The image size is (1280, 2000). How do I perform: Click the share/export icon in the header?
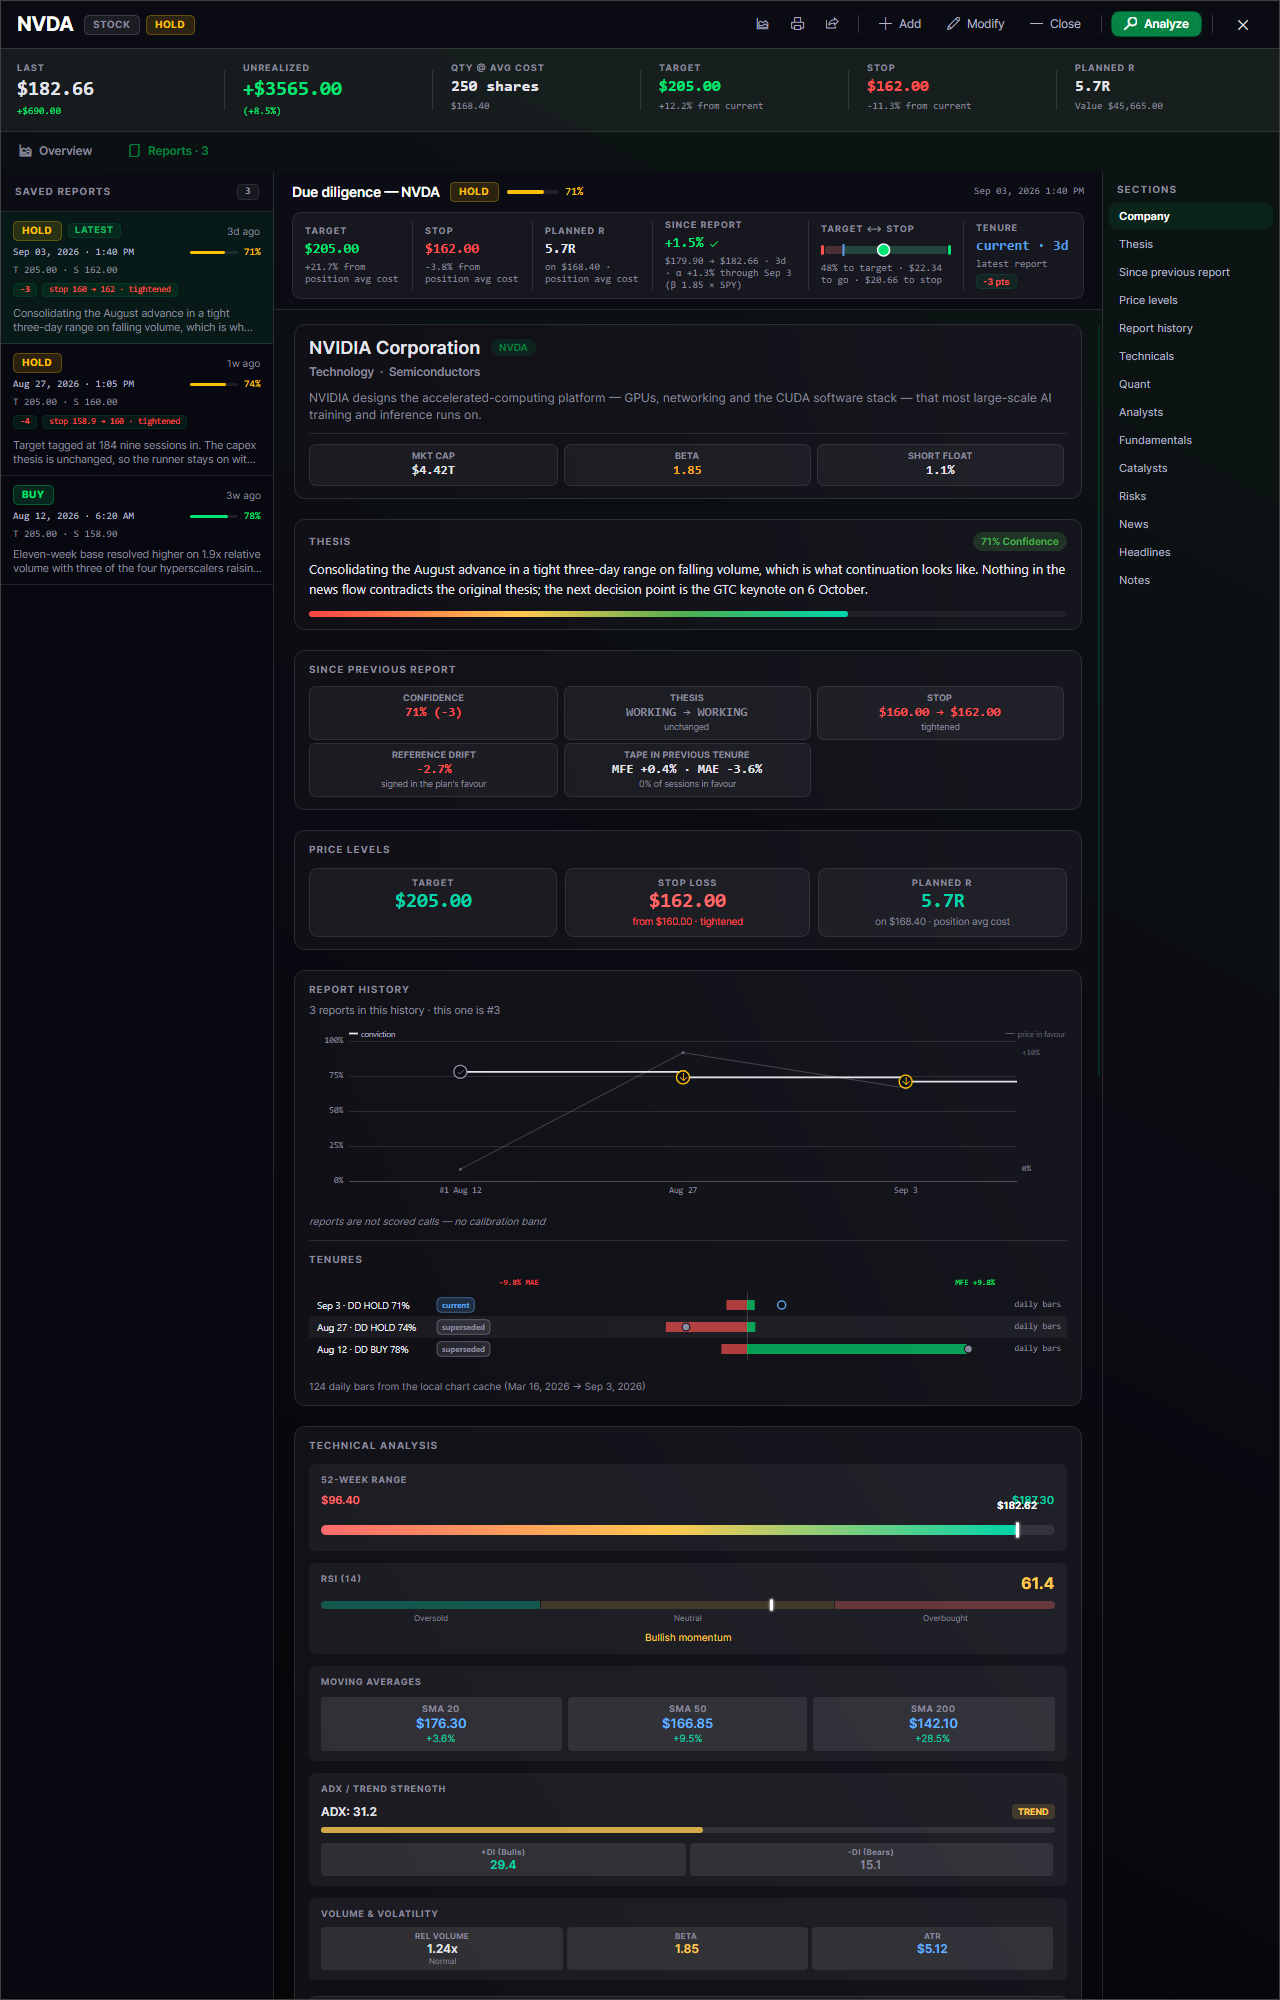832,24
